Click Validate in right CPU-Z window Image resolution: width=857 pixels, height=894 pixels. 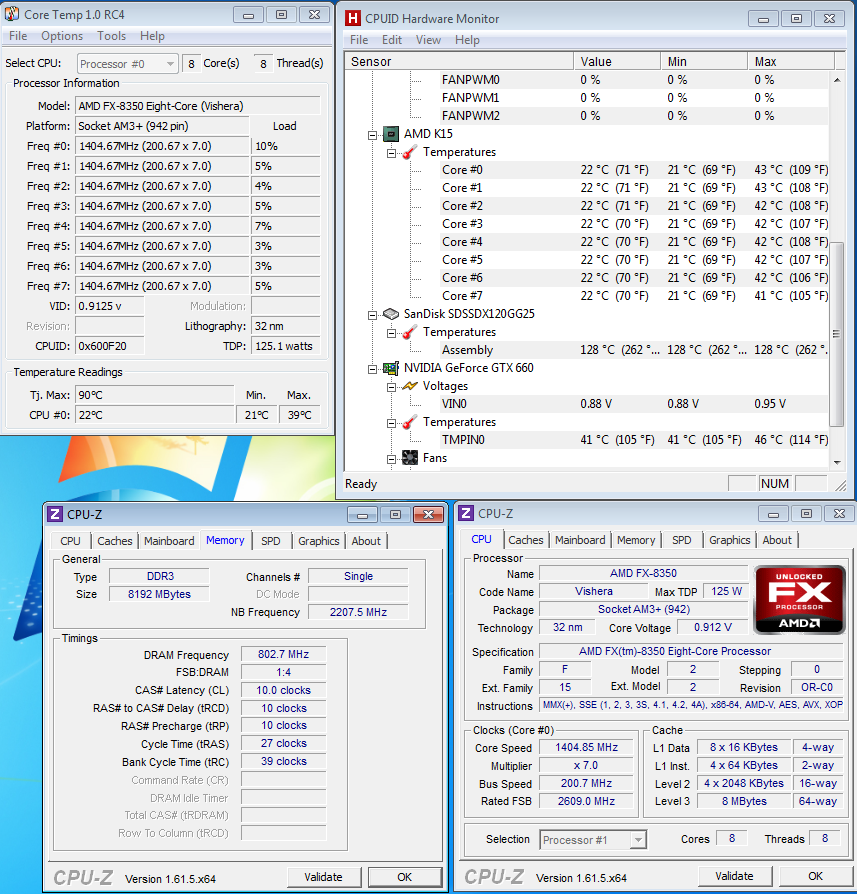[734, 876]
